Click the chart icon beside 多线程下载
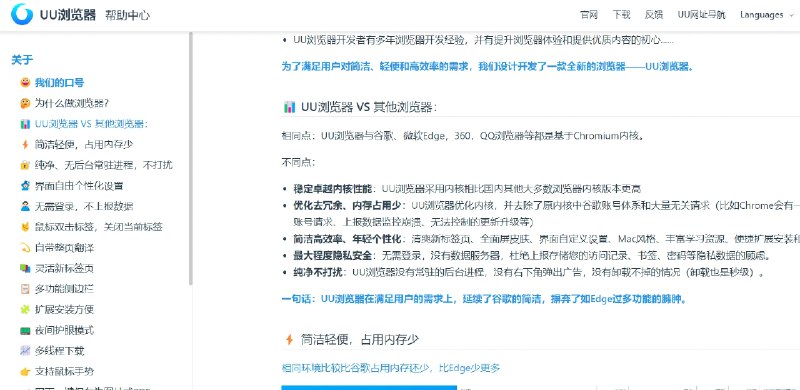The height and width of the screenshot is (390, 800). pyautogui.click(x=25, y=351)
